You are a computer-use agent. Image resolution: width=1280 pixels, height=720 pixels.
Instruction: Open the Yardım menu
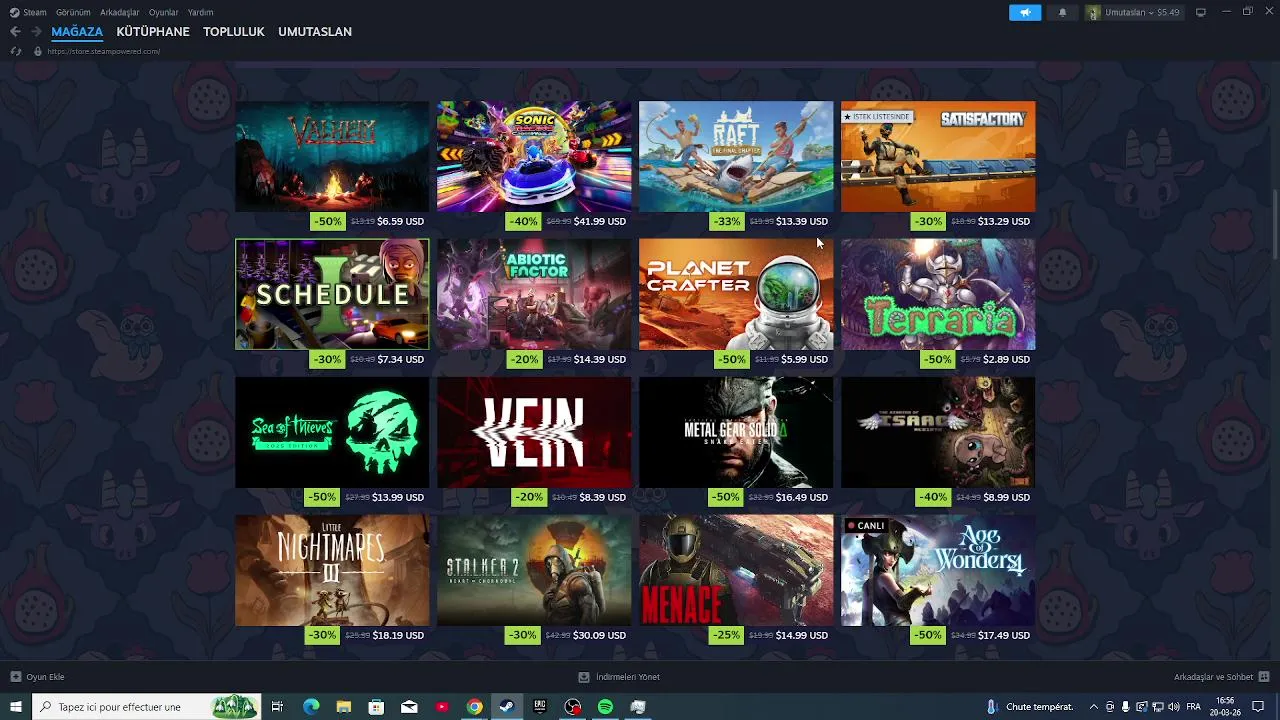(x=200, y=12)
